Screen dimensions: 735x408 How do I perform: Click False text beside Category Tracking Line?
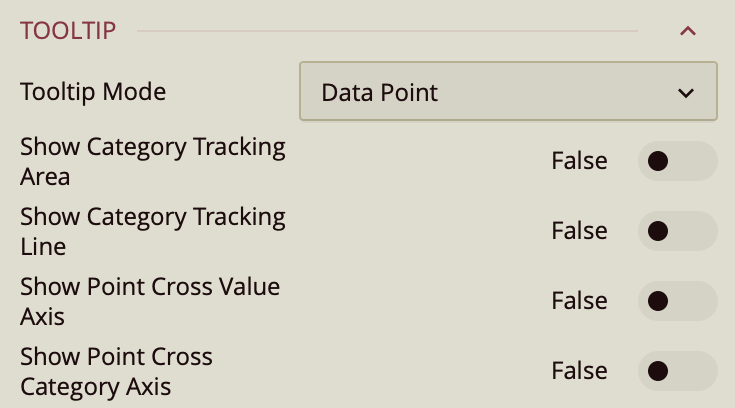(x=579, y=231)
